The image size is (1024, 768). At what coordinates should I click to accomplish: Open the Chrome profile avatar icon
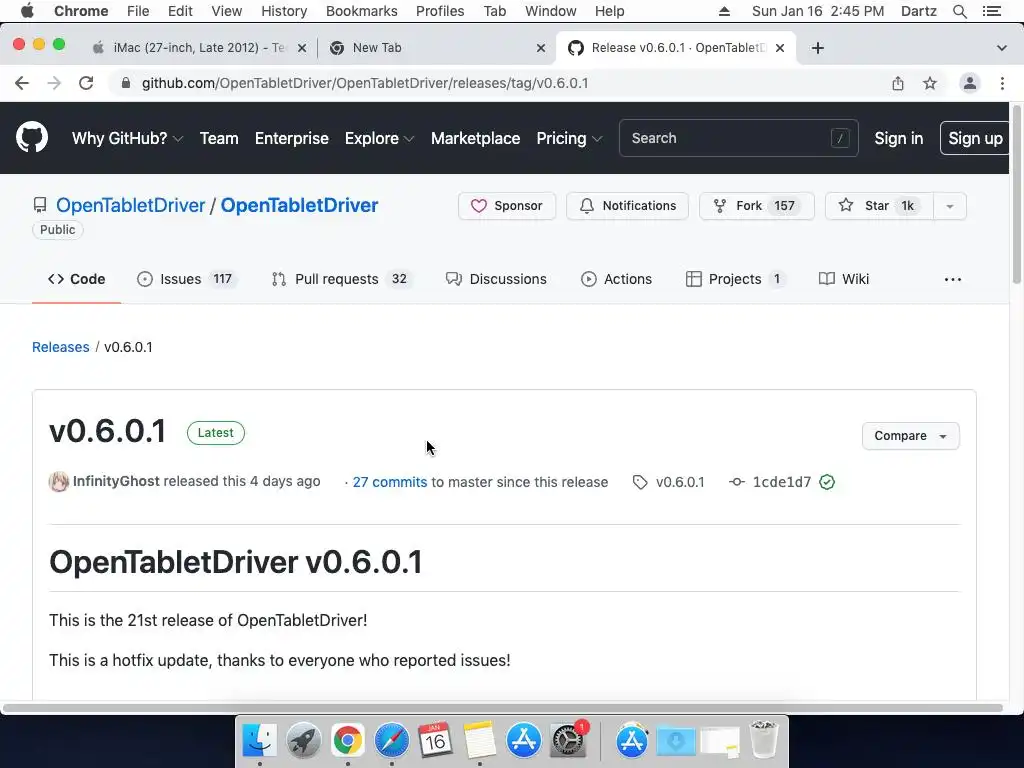point(970,83)
